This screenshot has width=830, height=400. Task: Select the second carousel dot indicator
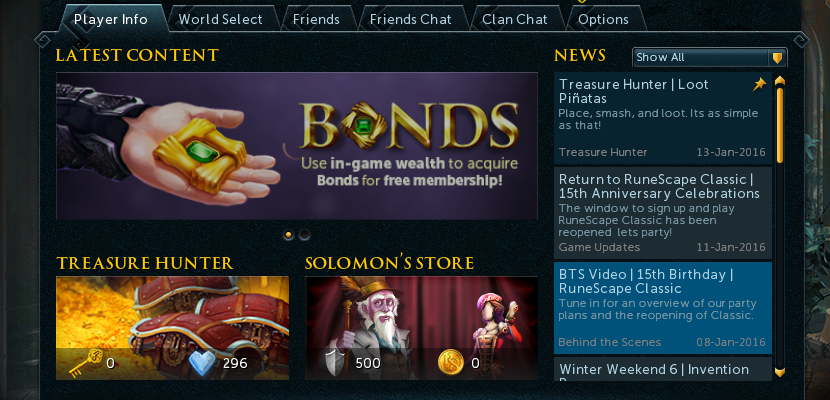pos(304,234)
